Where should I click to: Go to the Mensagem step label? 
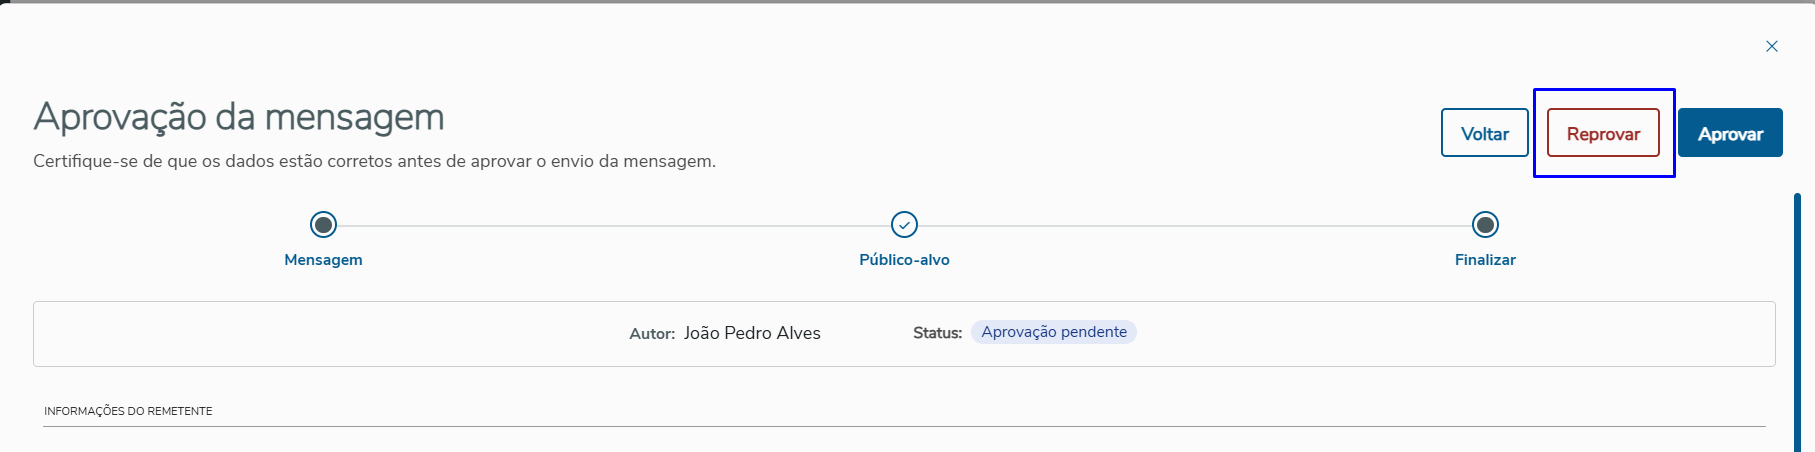pyautogui.click(x=323, y=260)
